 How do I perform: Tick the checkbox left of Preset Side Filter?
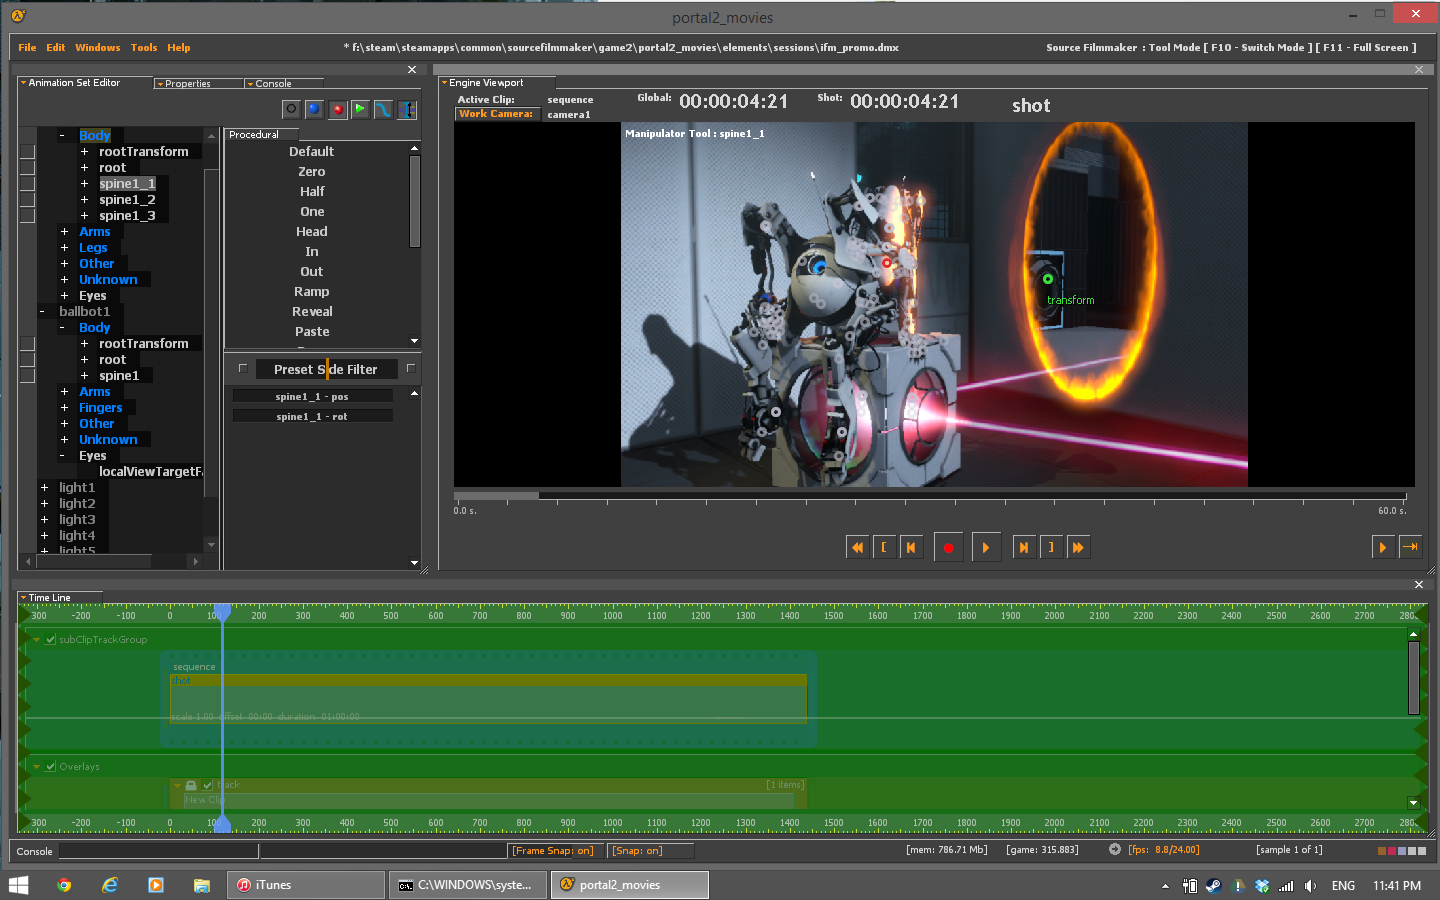tap(242, 369)
